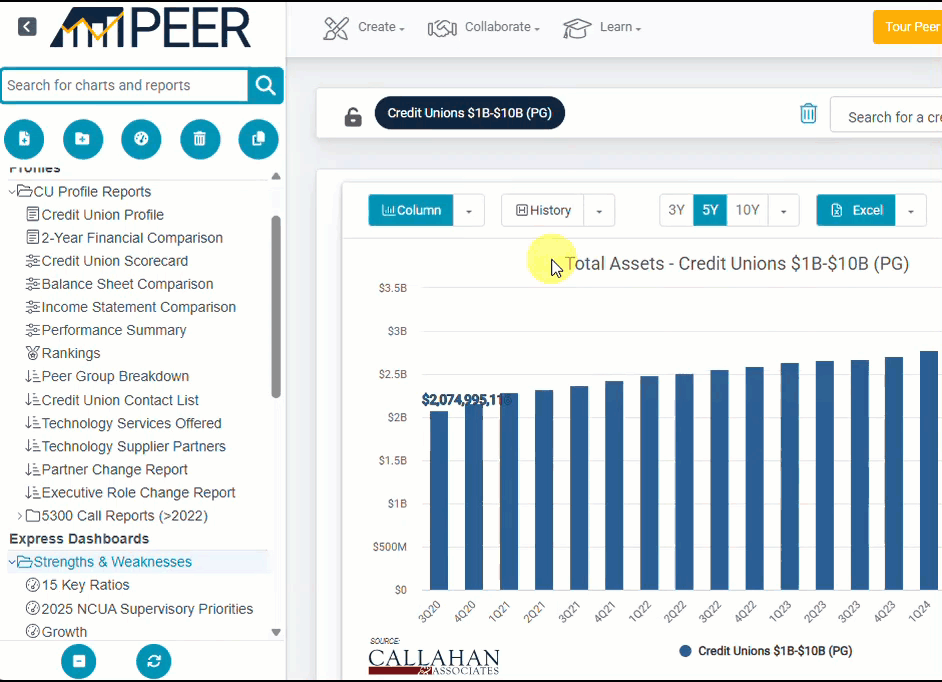The height and width of the screenshot is (682, 942).
Task: Open 2025 NCUA Supervisory Priorities dashboard
Action: (x=139, y=609)
